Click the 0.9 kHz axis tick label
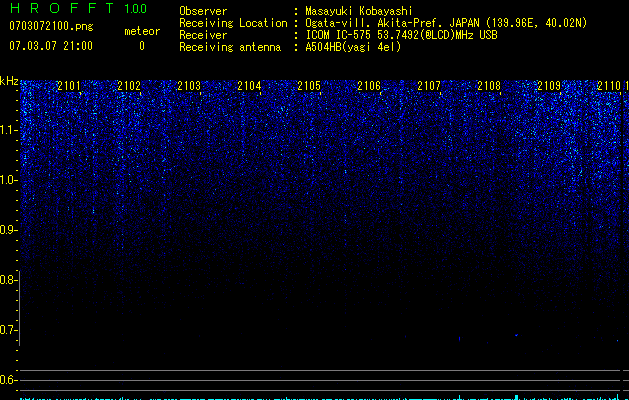 (8, 230)
